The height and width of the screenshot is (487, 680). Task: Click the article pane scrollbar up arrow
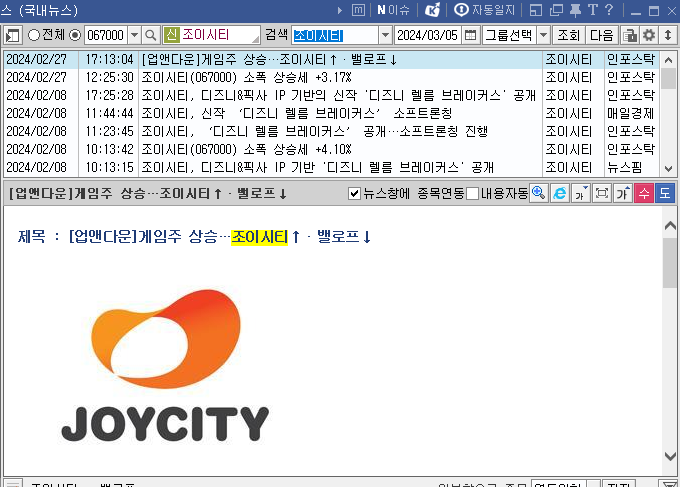[x=670, y=226]
